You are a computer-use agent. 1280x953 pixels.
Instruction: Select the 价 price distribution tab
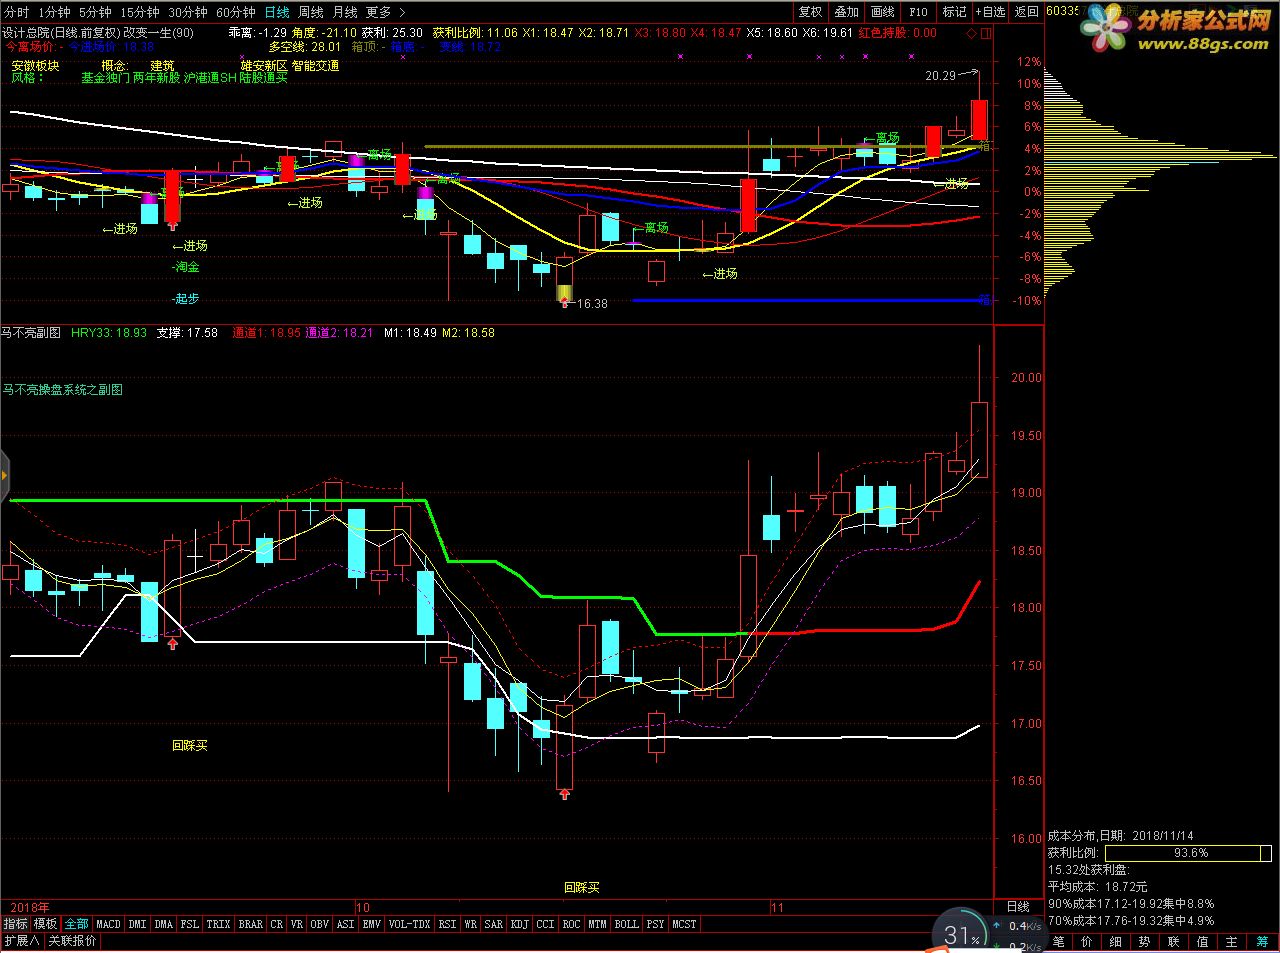1088,942
